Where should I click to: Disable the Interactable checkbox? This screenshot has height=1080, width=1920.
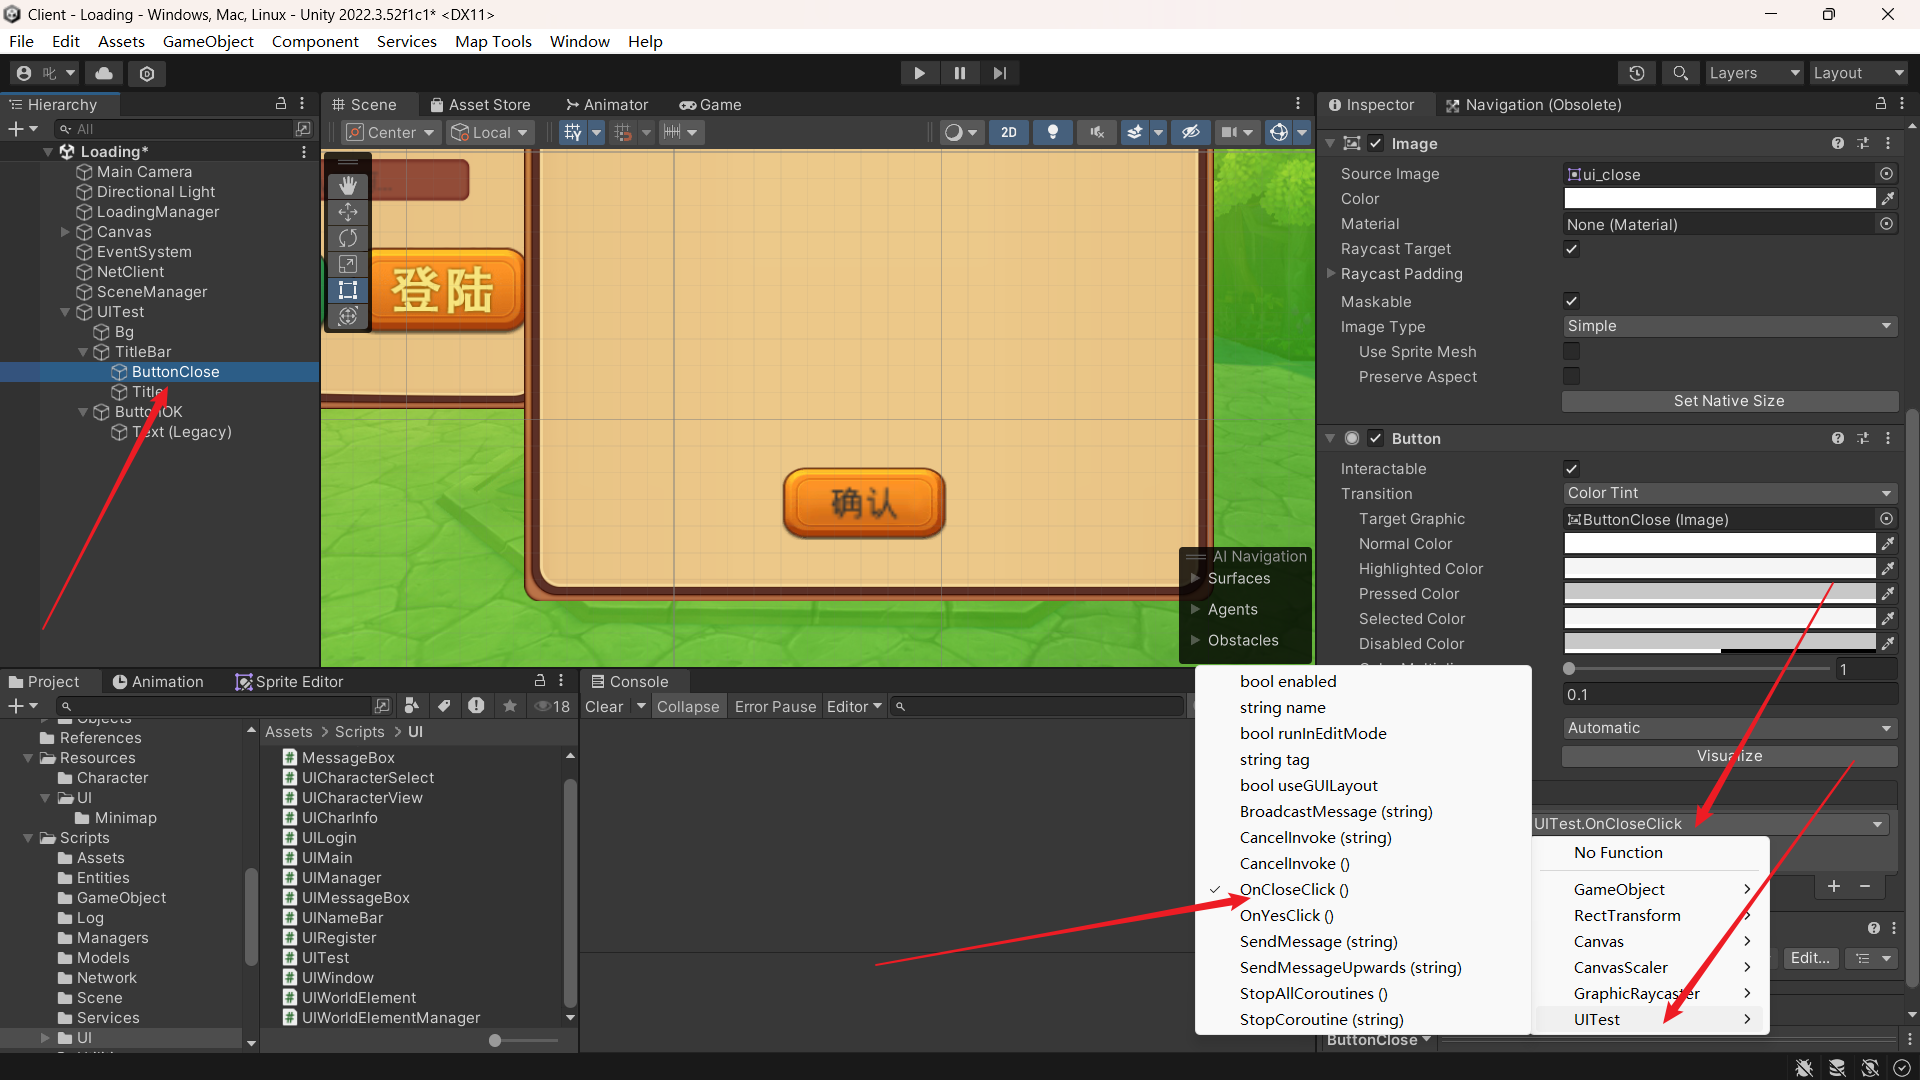click(x=1571, y=469)
